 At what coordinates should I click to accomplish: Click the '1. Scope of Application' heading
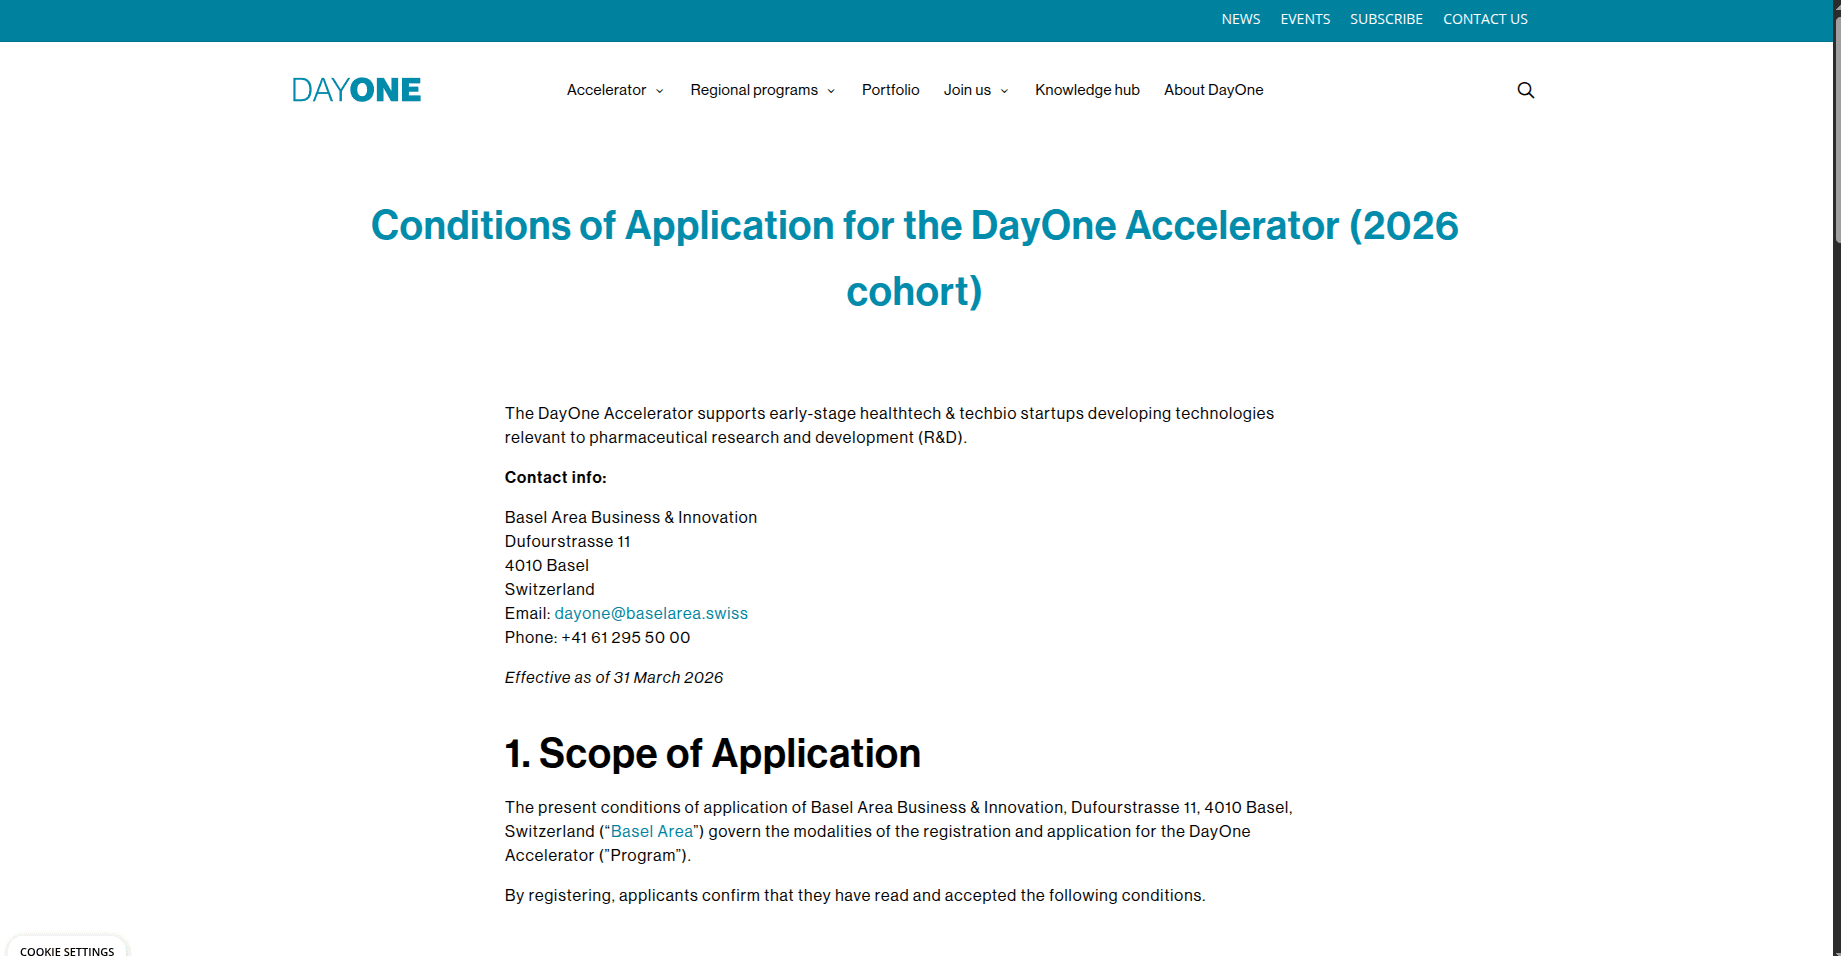tap(712, 753)
